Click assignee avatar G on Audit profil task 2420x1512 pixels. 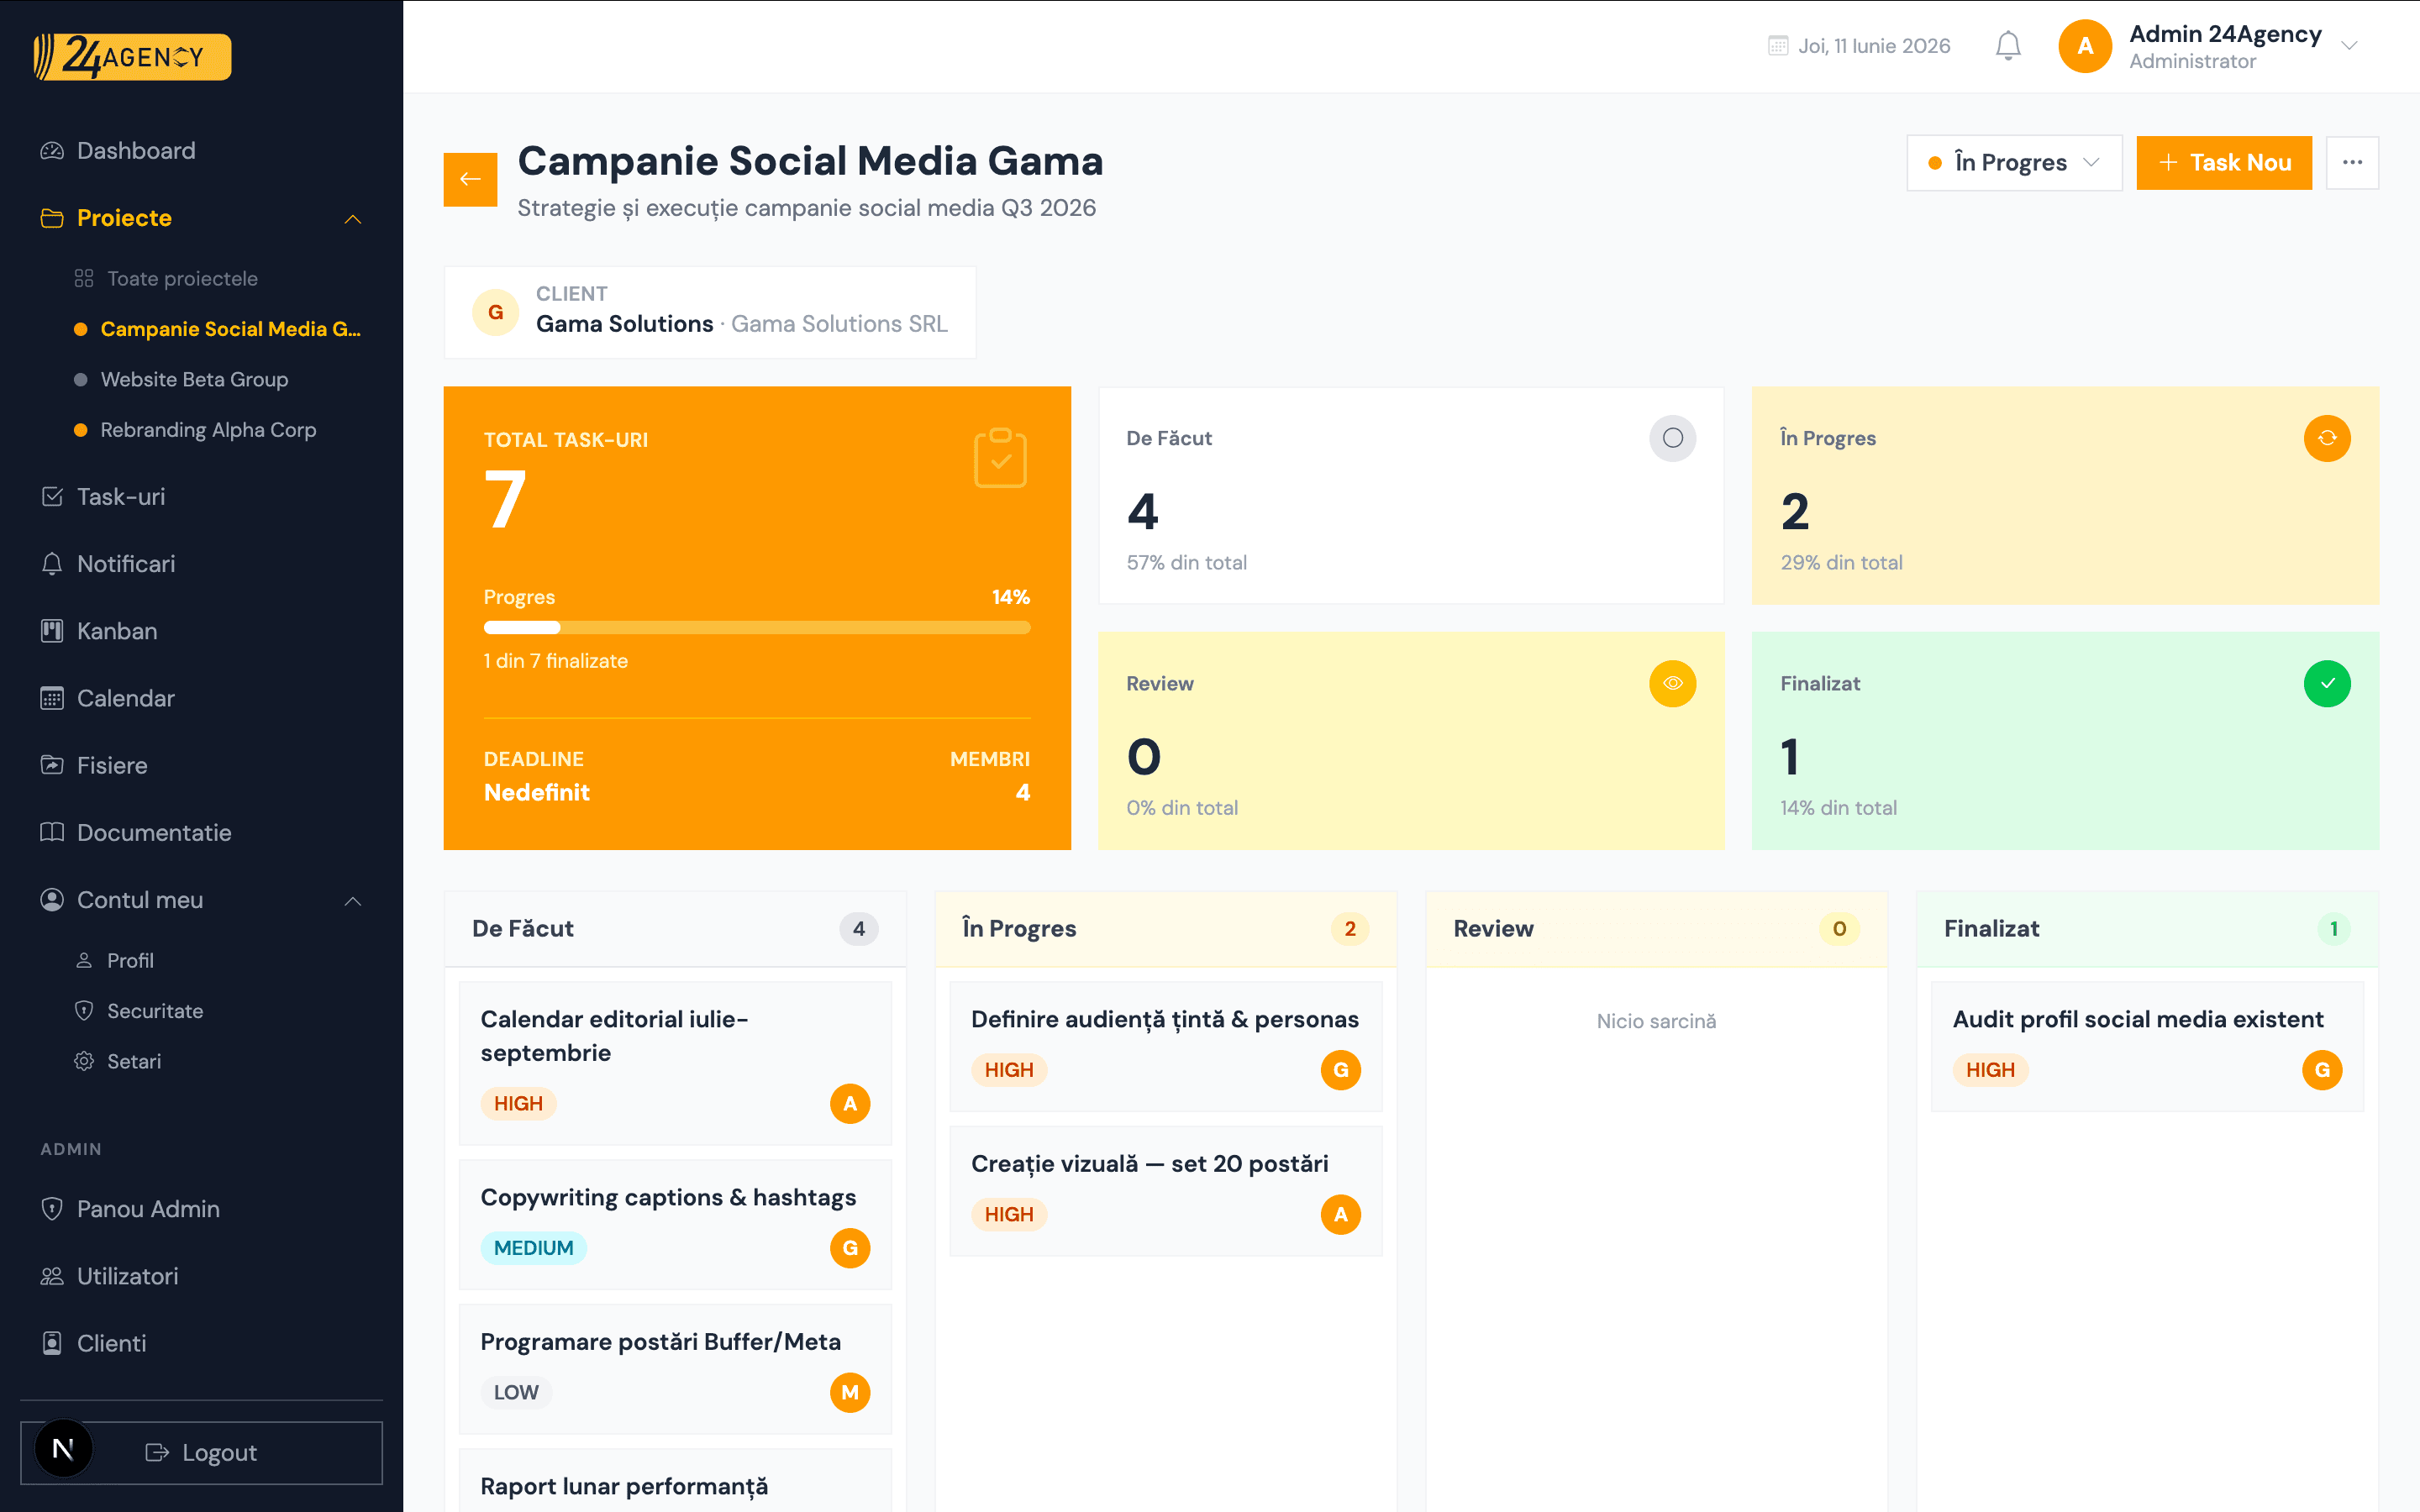pyautogui.click(x=2322, y=1070)
